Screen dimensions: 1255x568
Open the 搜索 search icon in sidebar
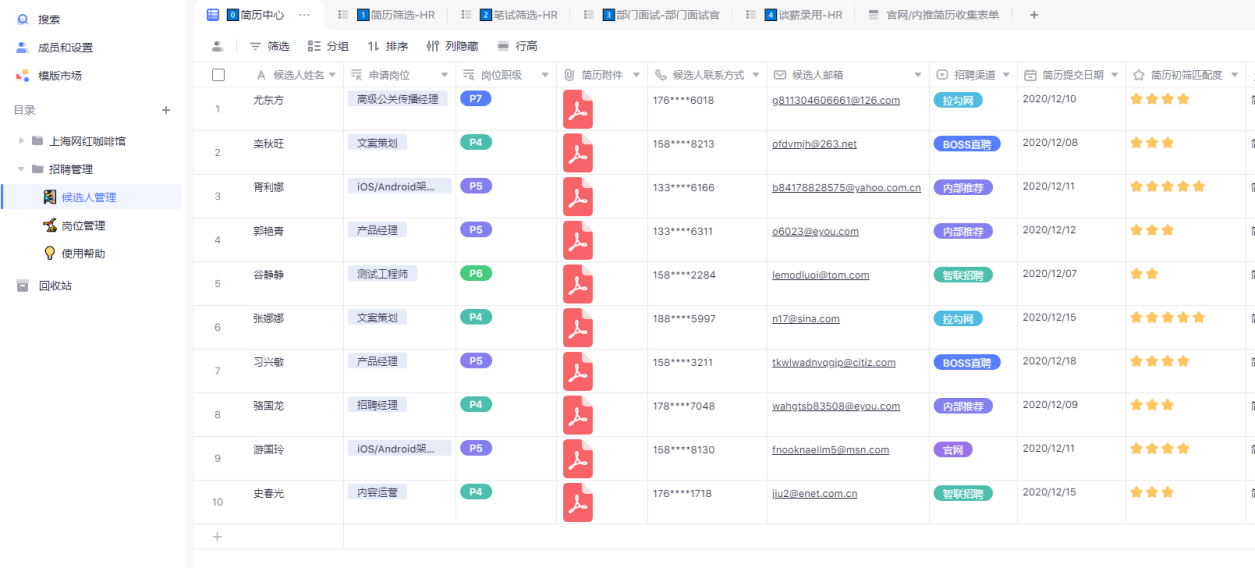(22, 19)
